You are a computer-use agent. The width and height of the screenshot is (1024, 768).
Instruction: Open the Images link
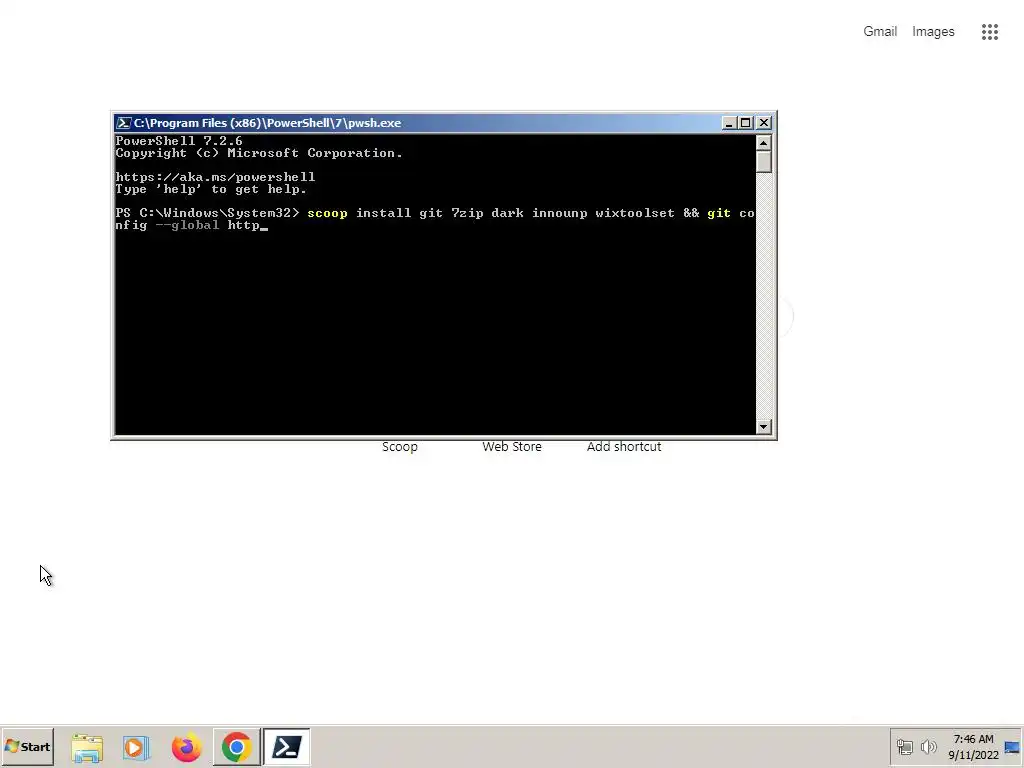(933, 31)
